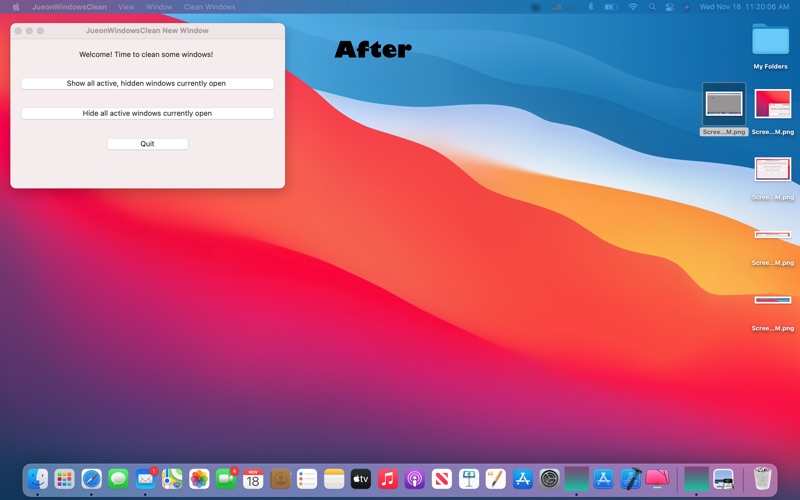Open the Mail app in dock
The width and height of the screenshot is (800, 500).
point(146,479)
